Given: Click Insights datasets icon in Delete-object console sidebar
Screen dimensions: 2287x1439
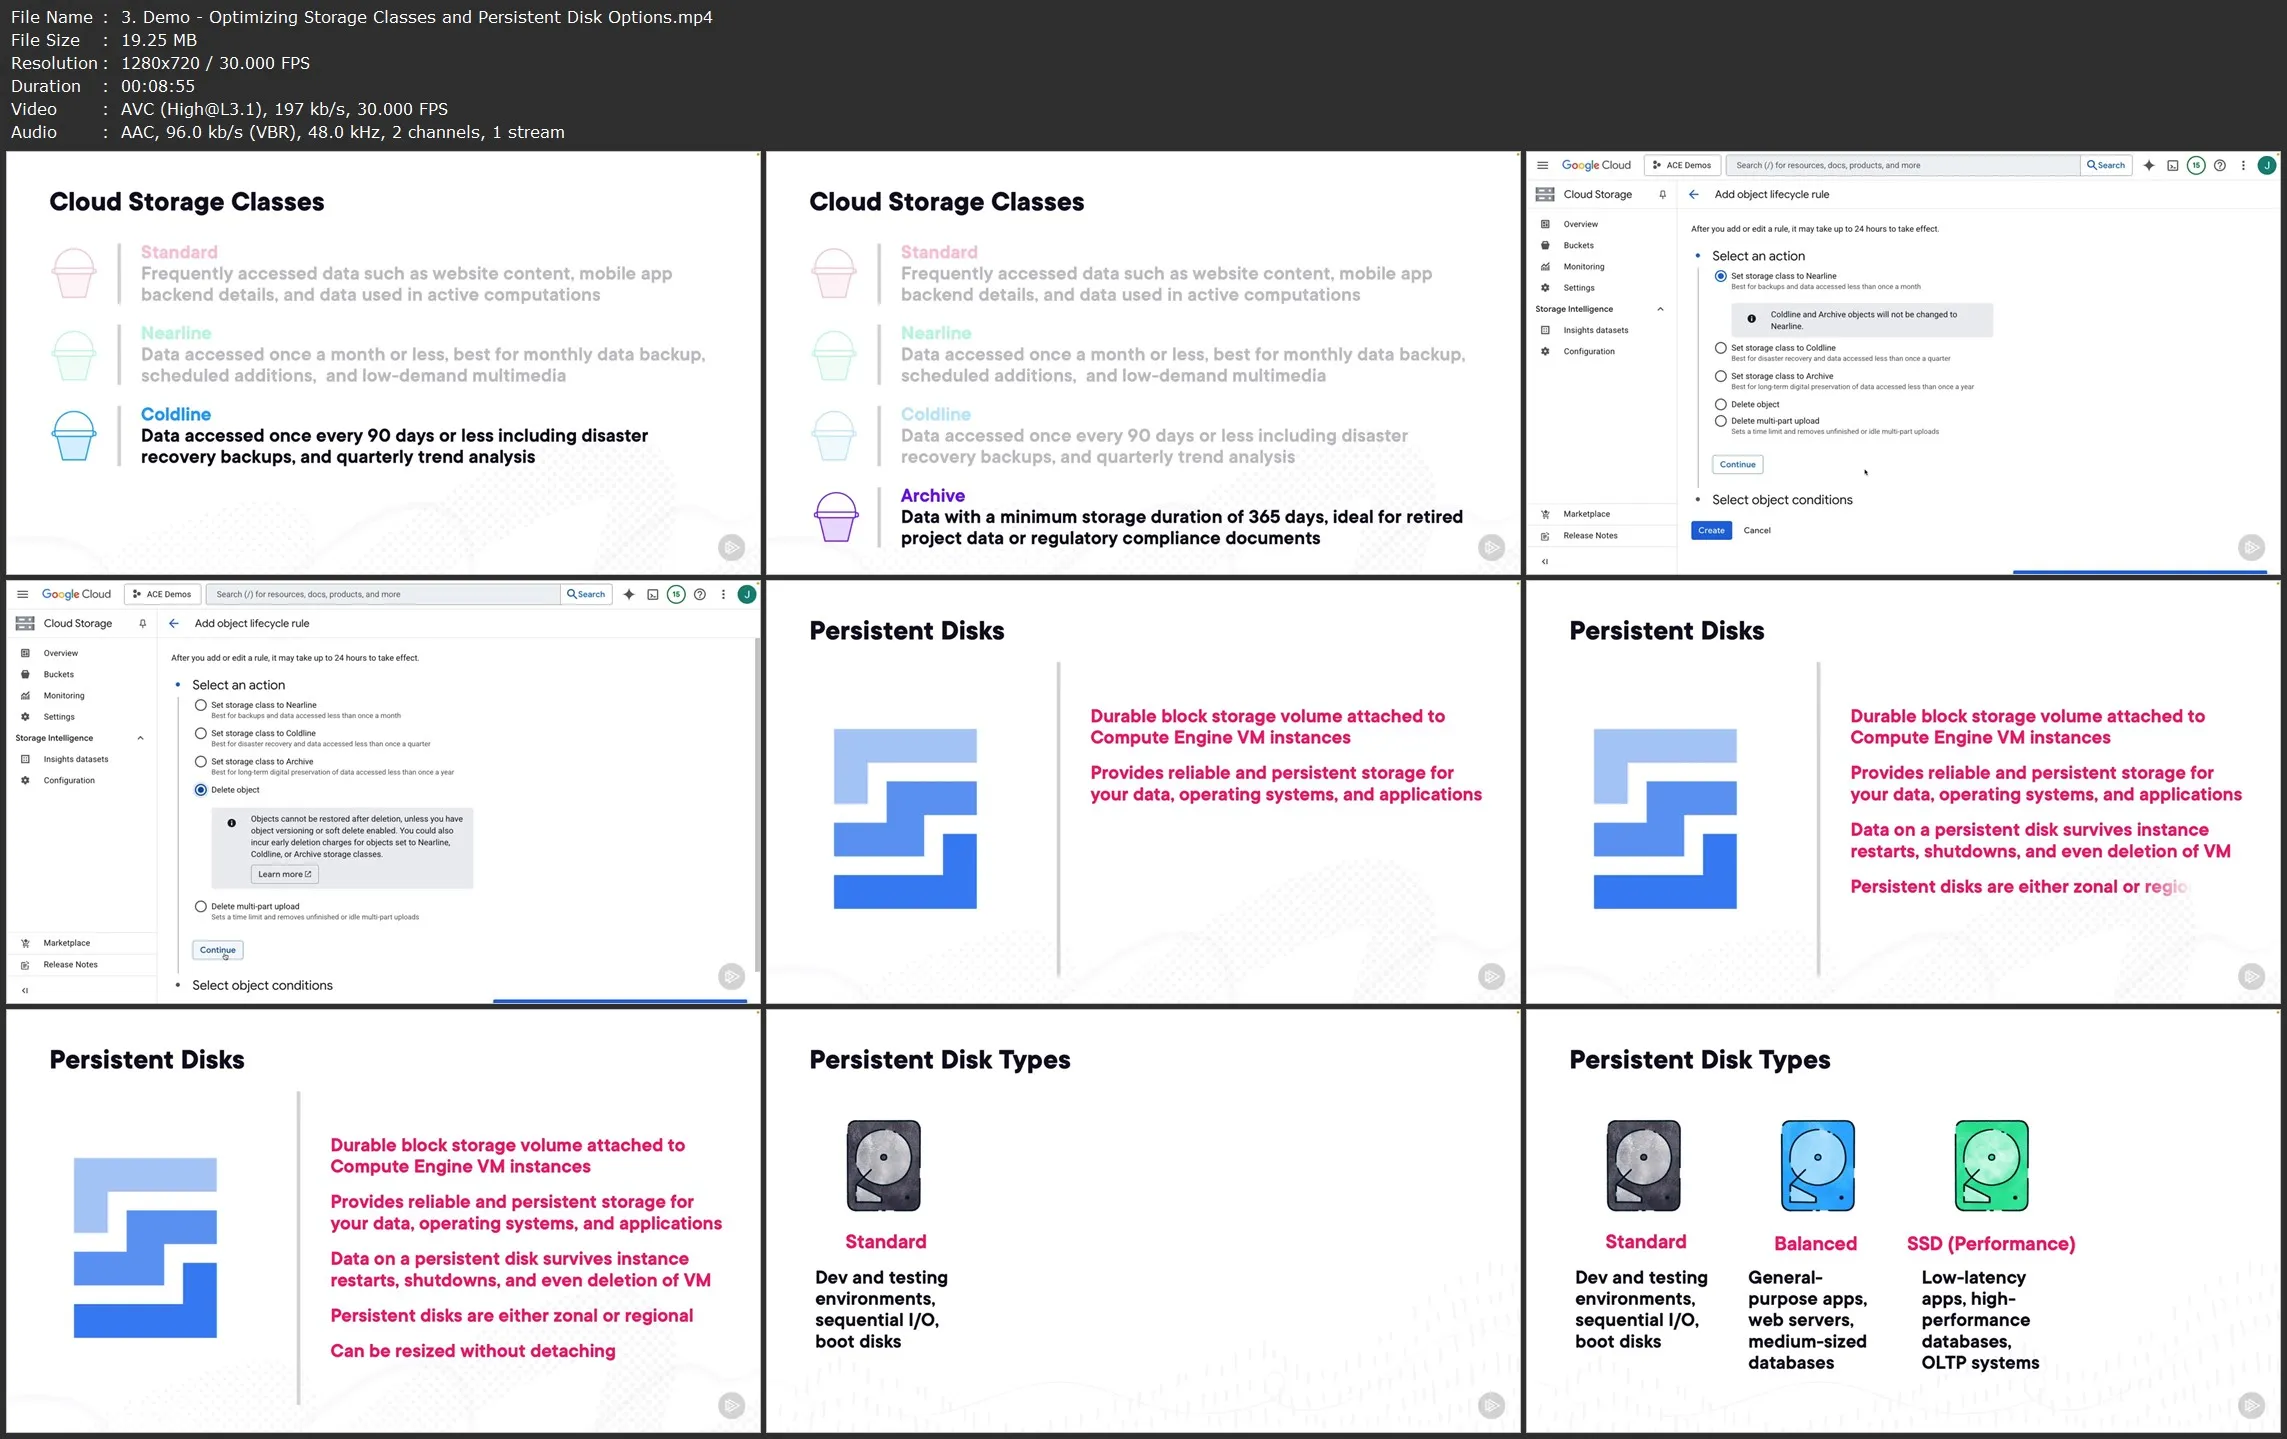Looking at the screenshot, I should click(x=25, y=760).
